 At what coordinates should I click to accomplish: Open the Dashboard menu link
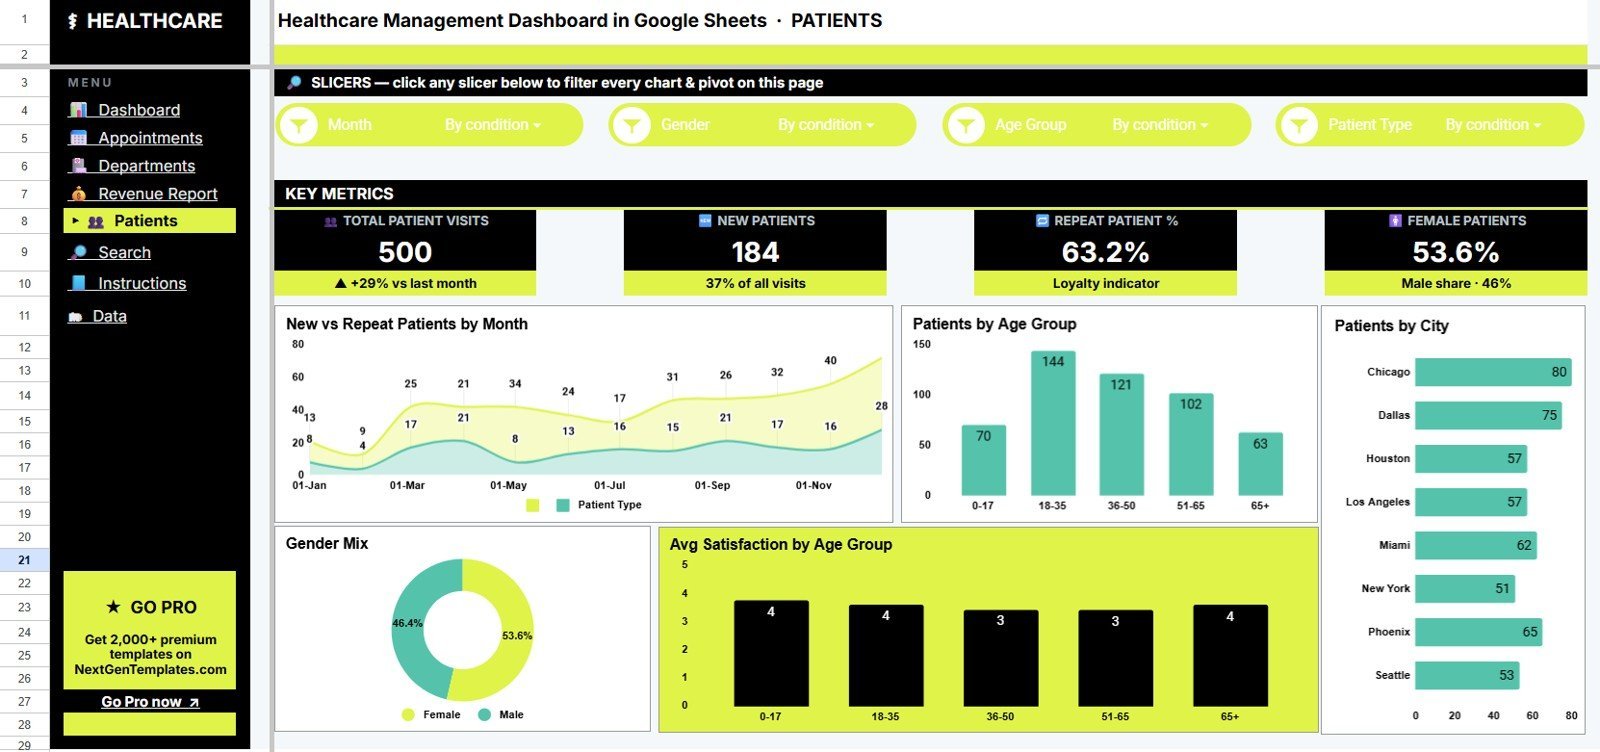[139, 110]
